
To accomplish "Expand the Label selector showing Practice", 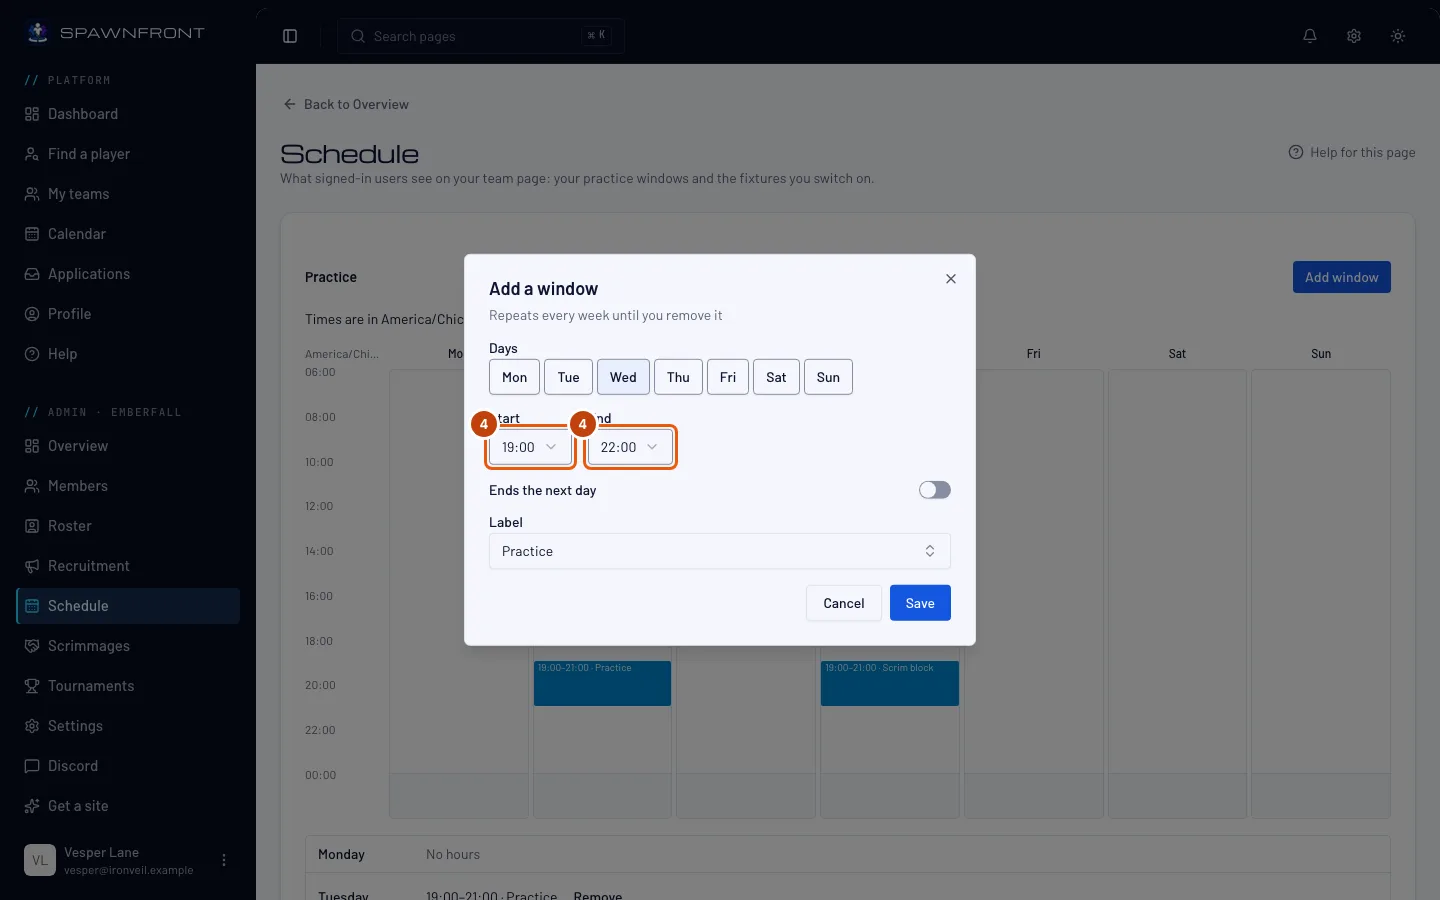I will [720, 551].
